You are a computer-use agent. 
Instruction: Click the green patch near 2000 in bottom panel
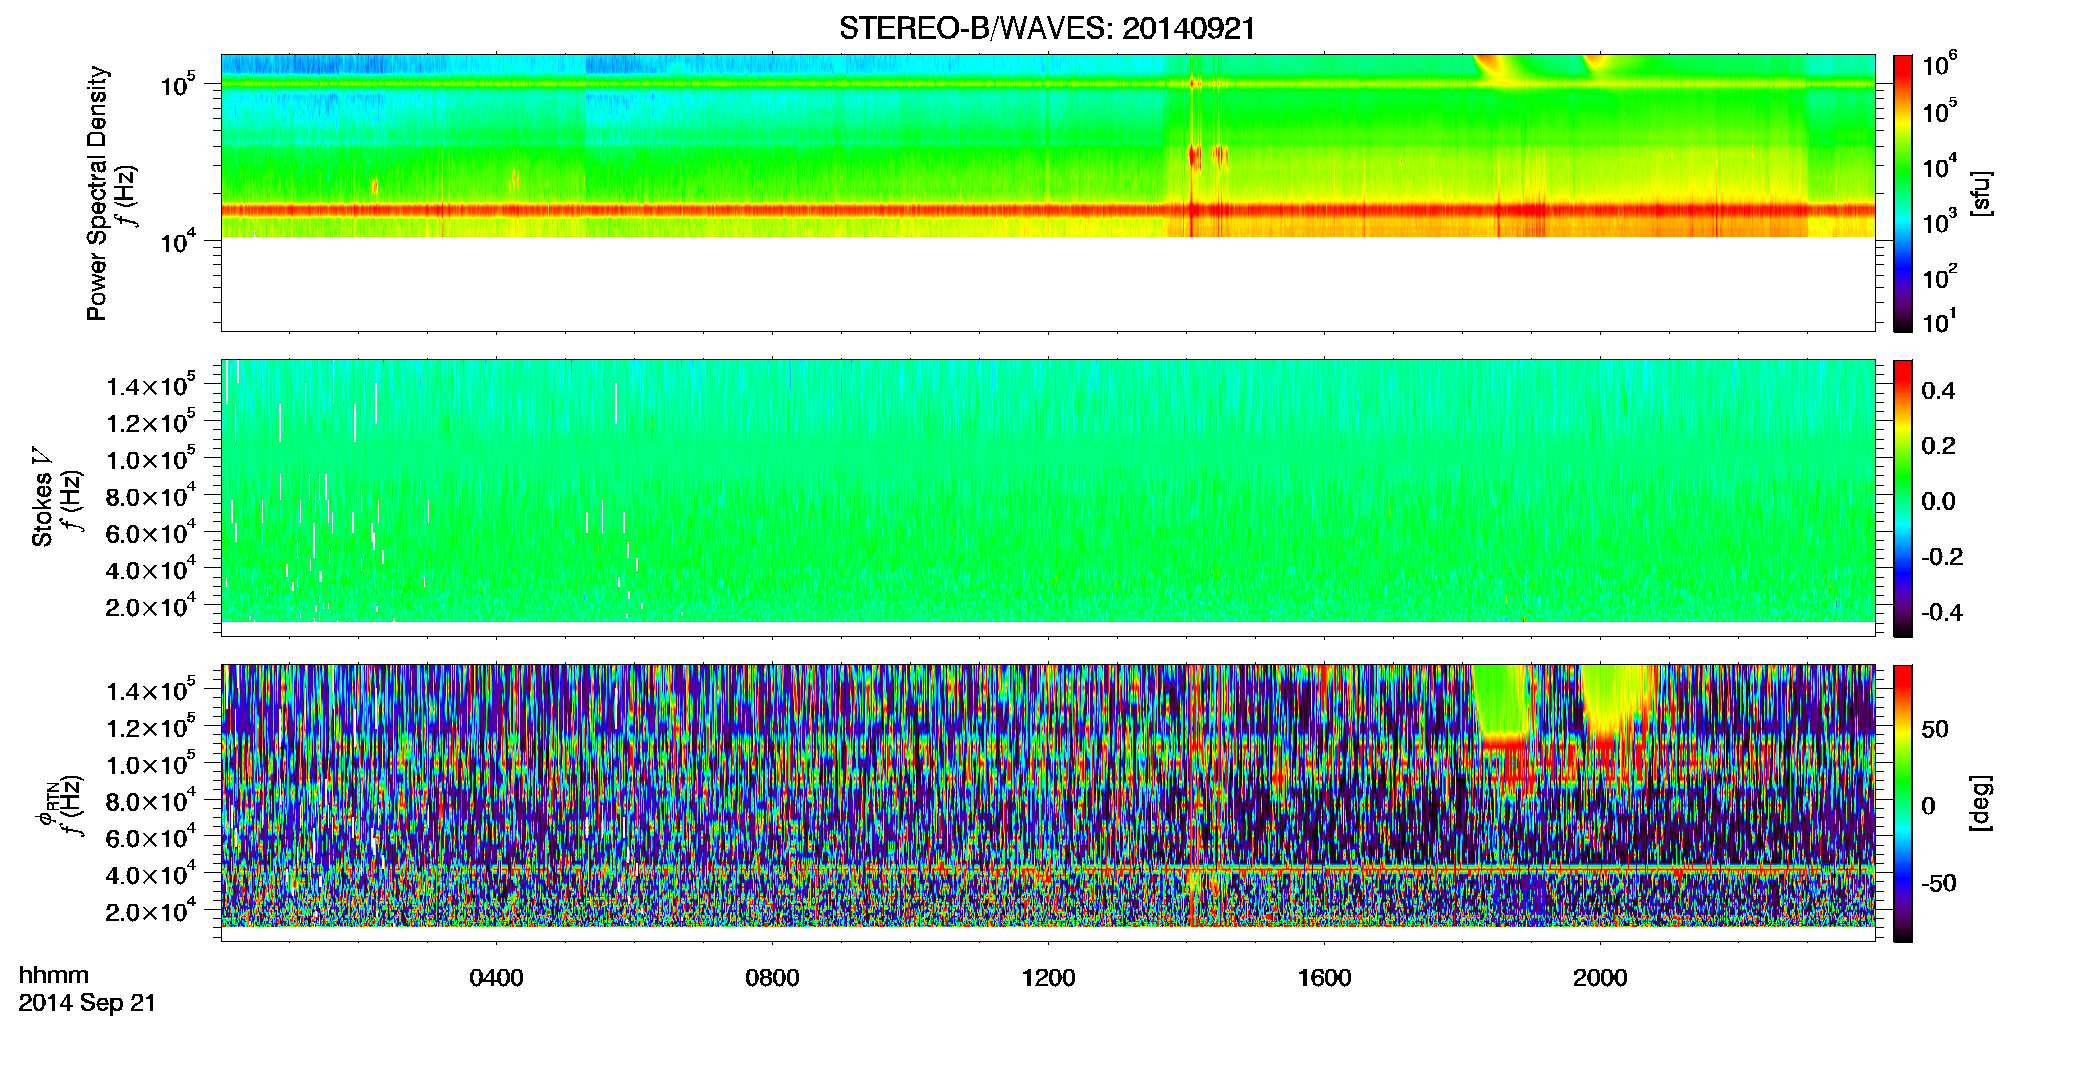pos(1617,698)
